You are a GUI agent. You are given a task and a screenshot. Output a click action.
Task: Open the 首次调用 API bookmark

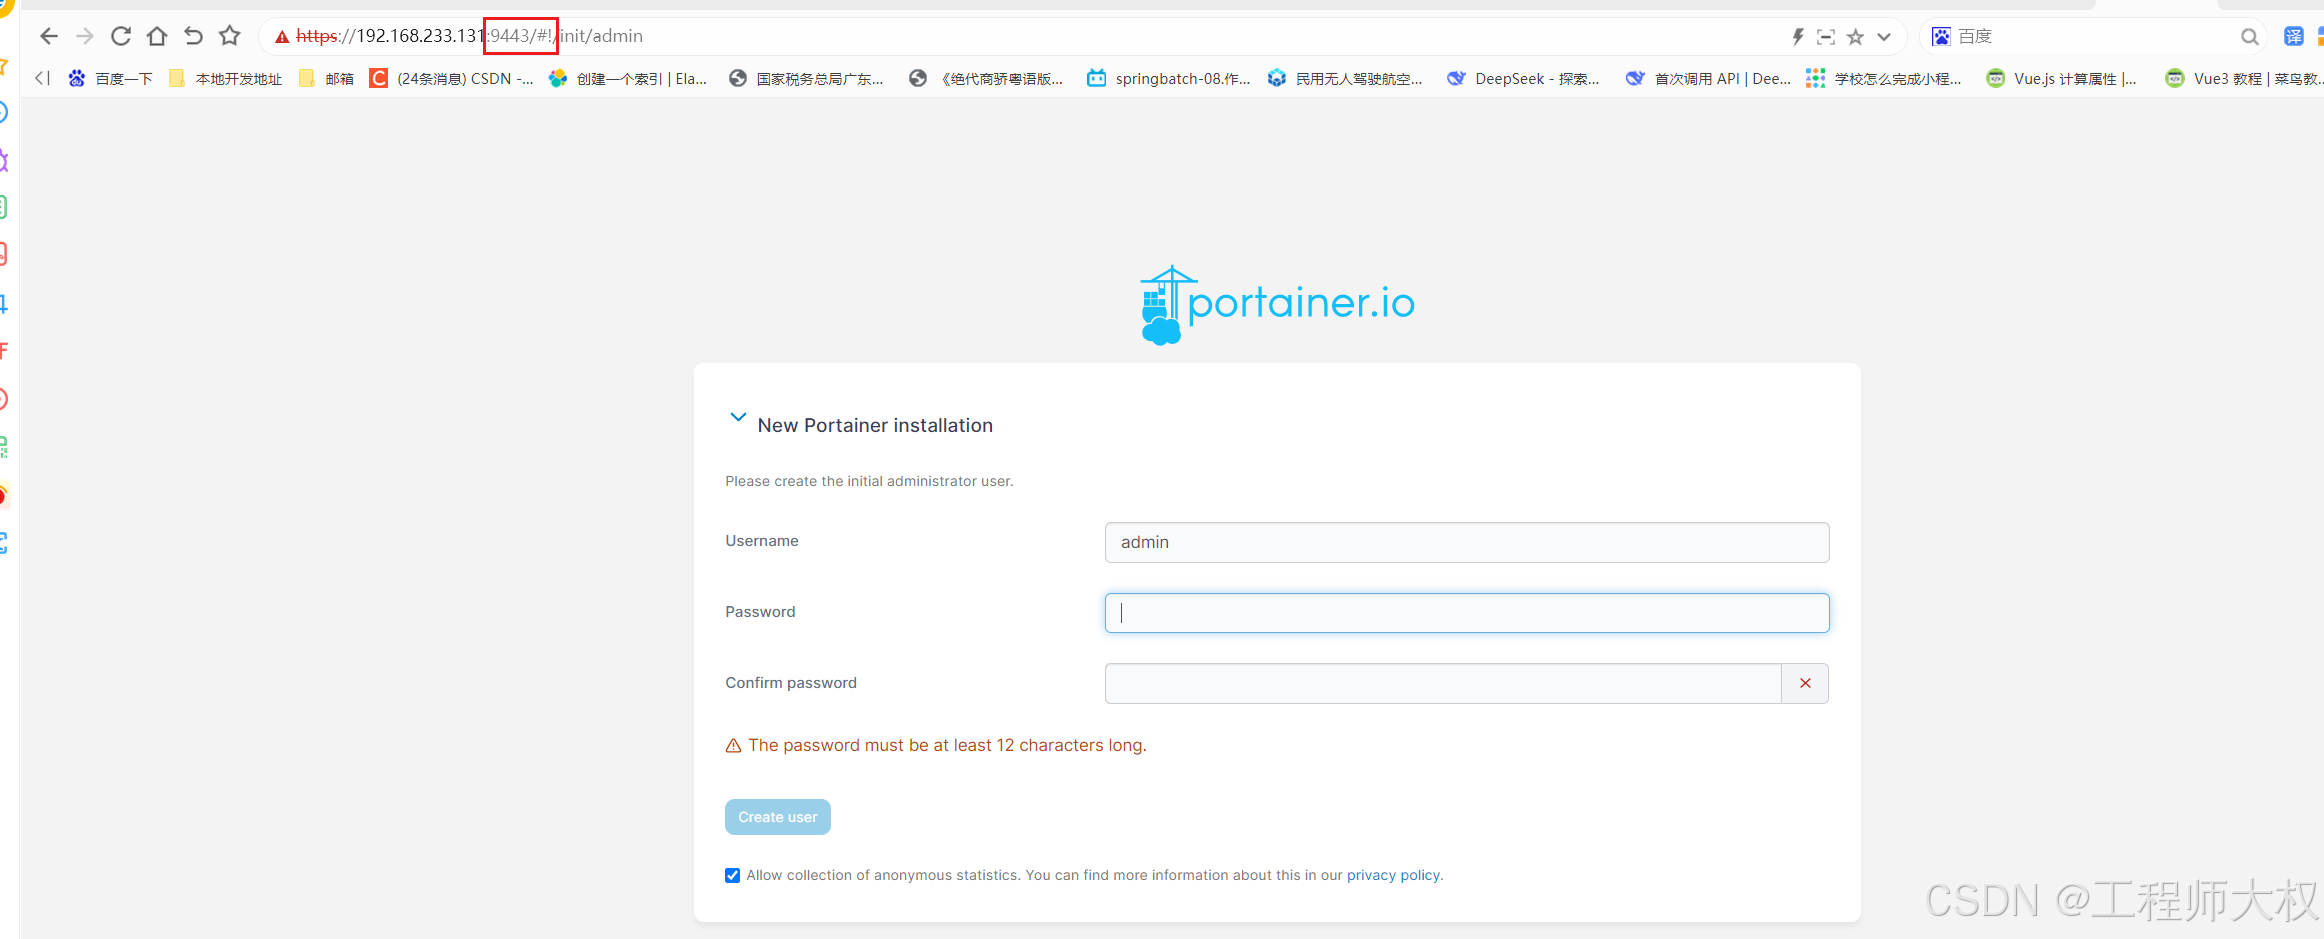tap(1708, 78)
